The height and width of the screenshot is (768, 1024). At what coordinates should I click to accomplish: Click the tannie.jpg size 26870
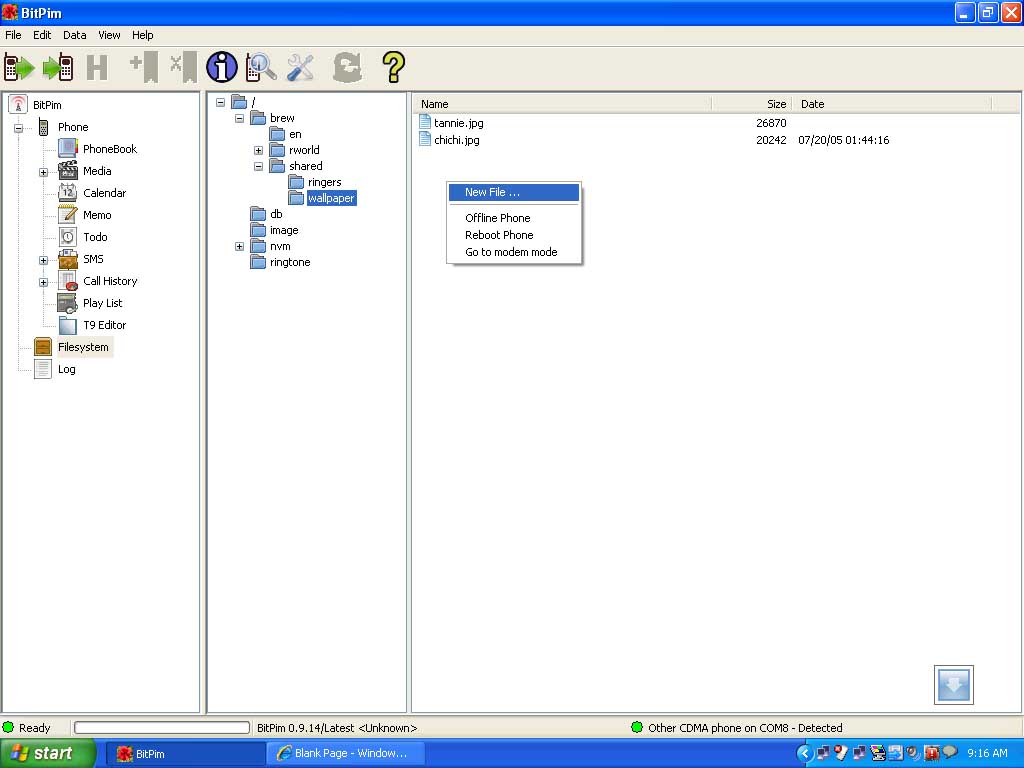[771, 123]
